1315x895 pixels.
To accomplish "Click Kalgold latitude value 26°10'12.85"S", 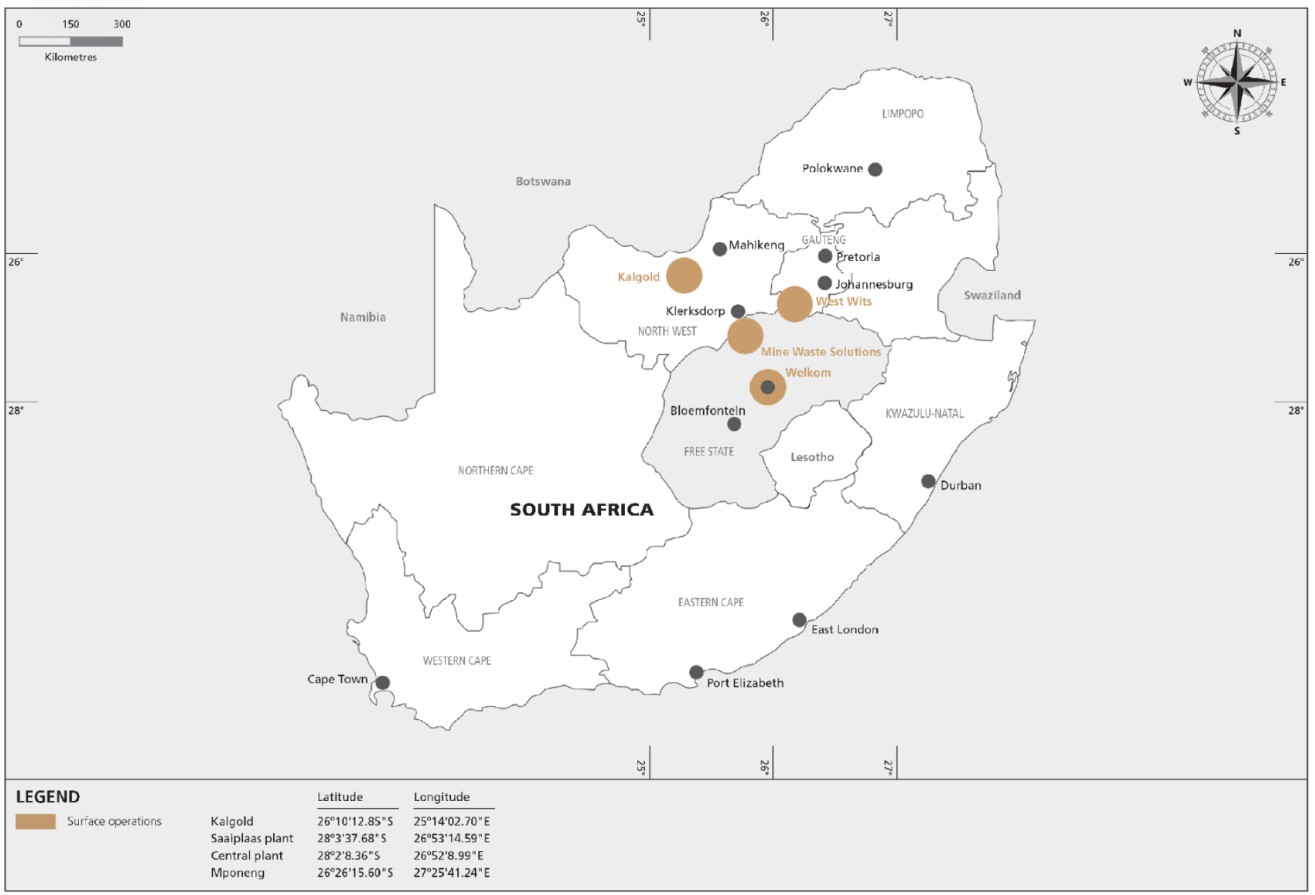I will pos(355,821).
